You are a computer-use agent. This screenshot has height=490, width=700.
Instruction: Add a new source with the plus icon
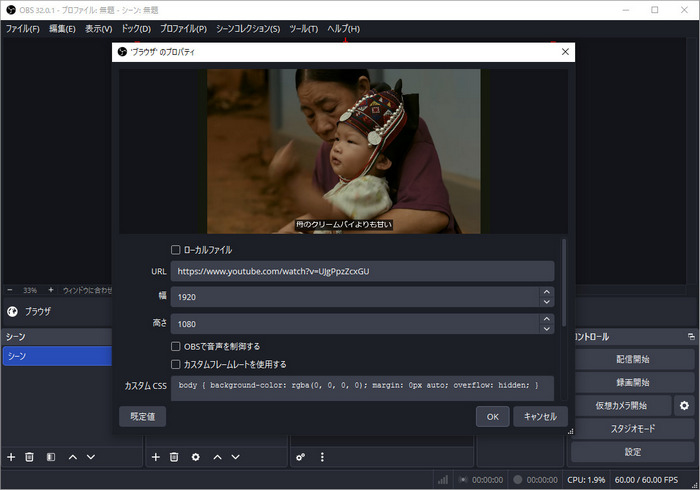(x=155, y=457)
